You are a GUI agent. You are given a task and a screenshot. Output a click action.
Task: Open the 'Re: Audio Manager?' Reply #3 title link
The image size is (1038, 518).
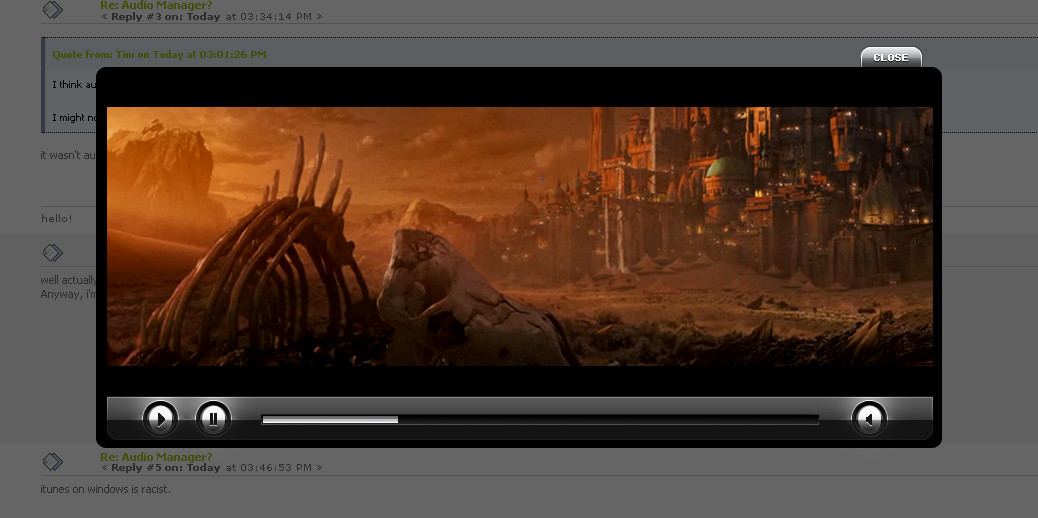(156, 5)
